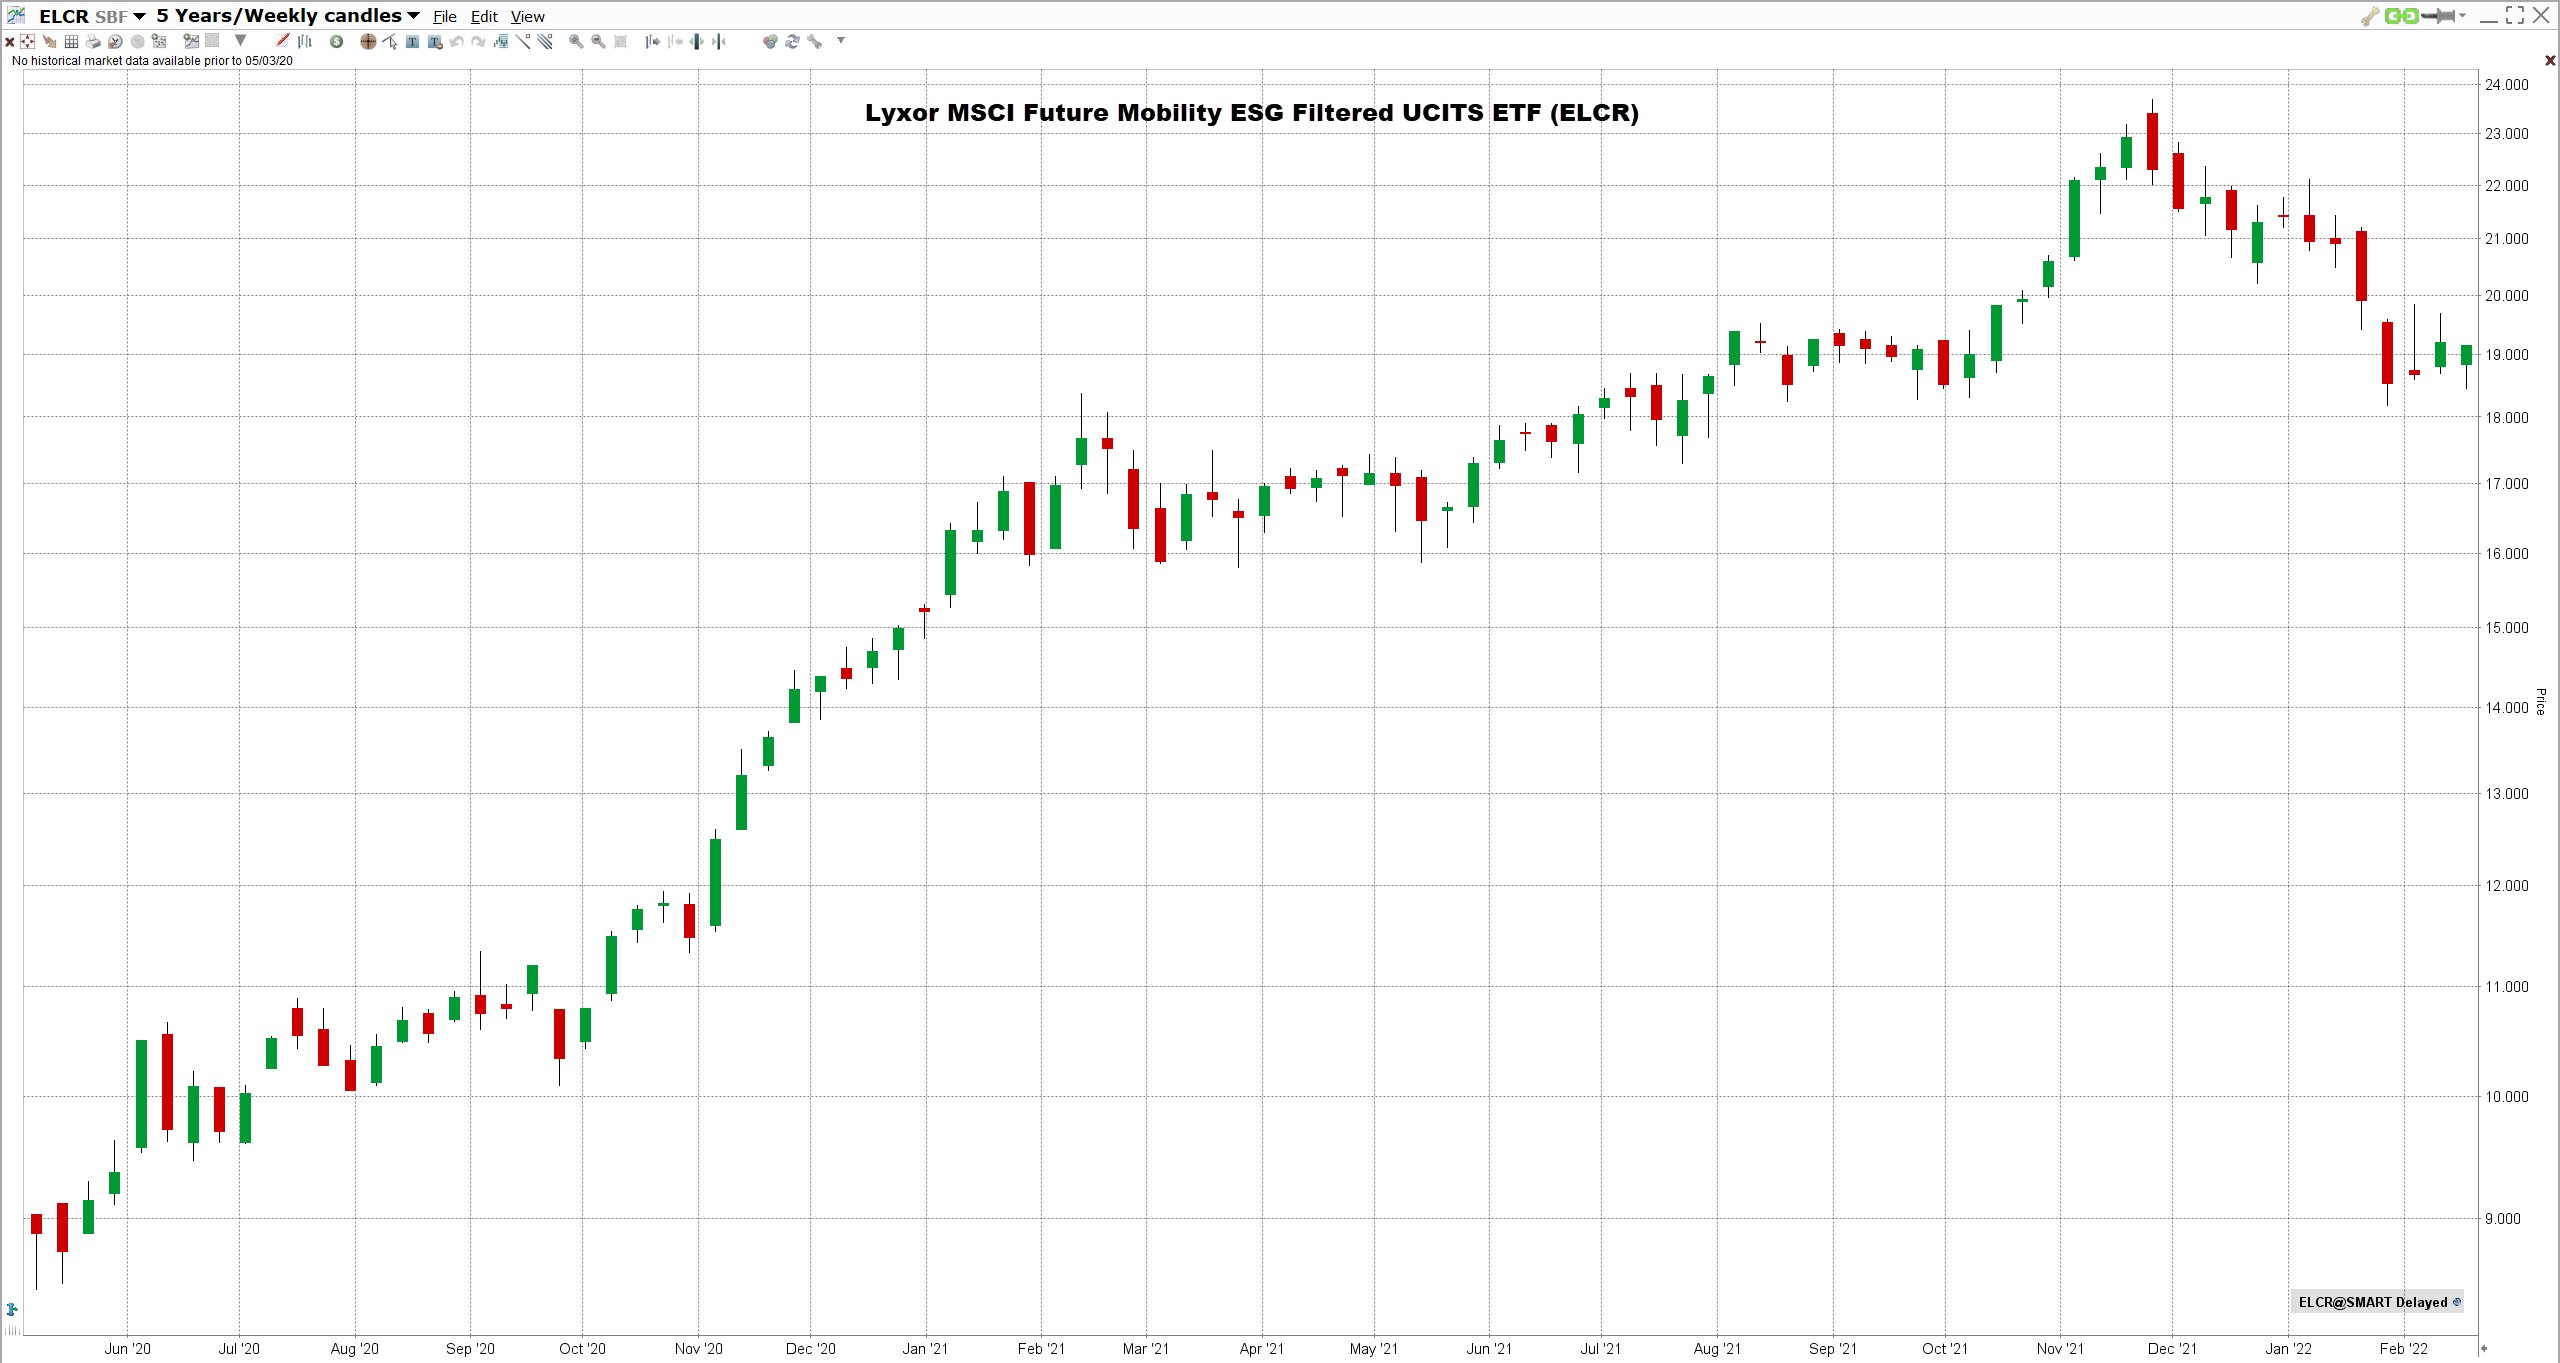This screenshot has height=1363, width=2560.
Task: Click the 'No historical market data' message
Action: point(152,61)
